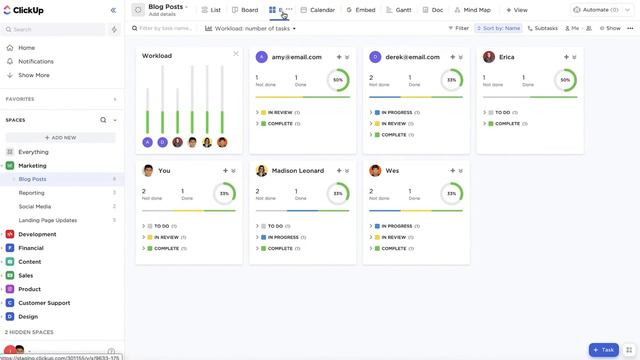Search spaces using magnifier icon
640x360 pixels.
pyautogui.click(x=103, y=120)
